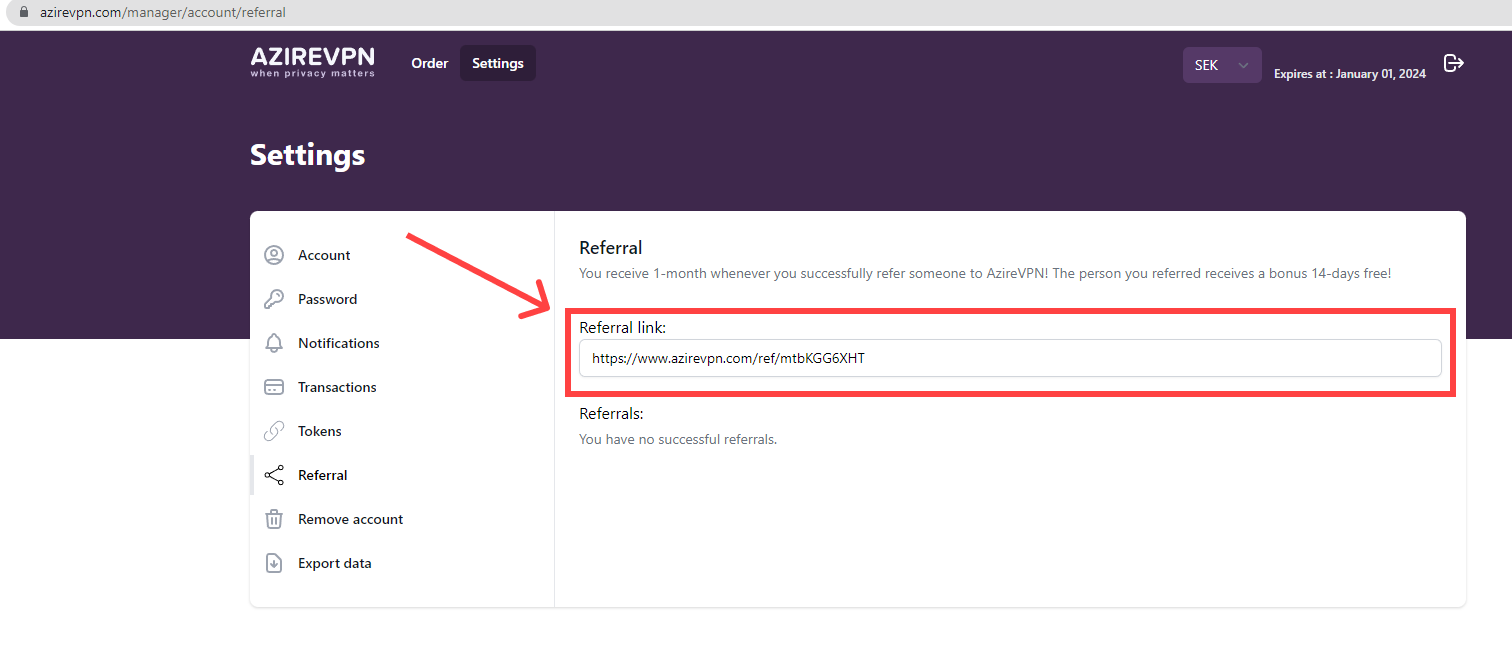
Task: Click the Account user icon in sidebar
Action: (274, 255)
